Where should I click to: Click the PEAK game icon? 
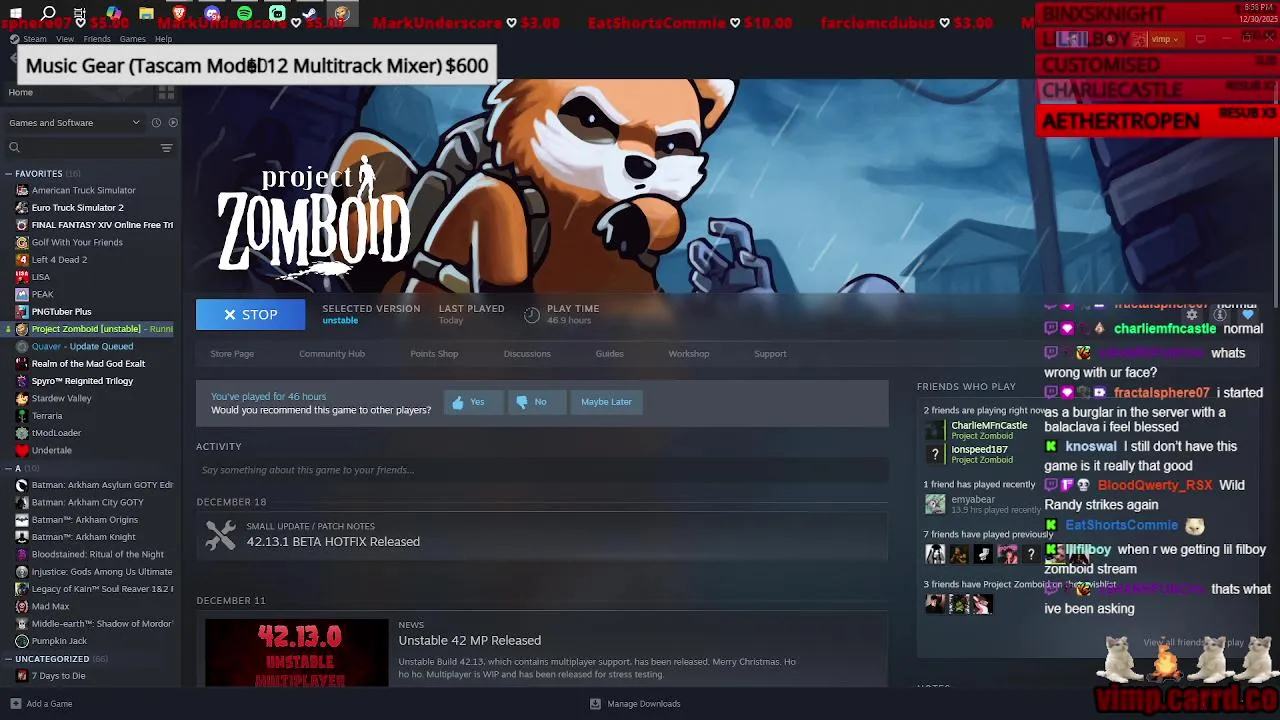pyautogui.click(x=22, y=294)
